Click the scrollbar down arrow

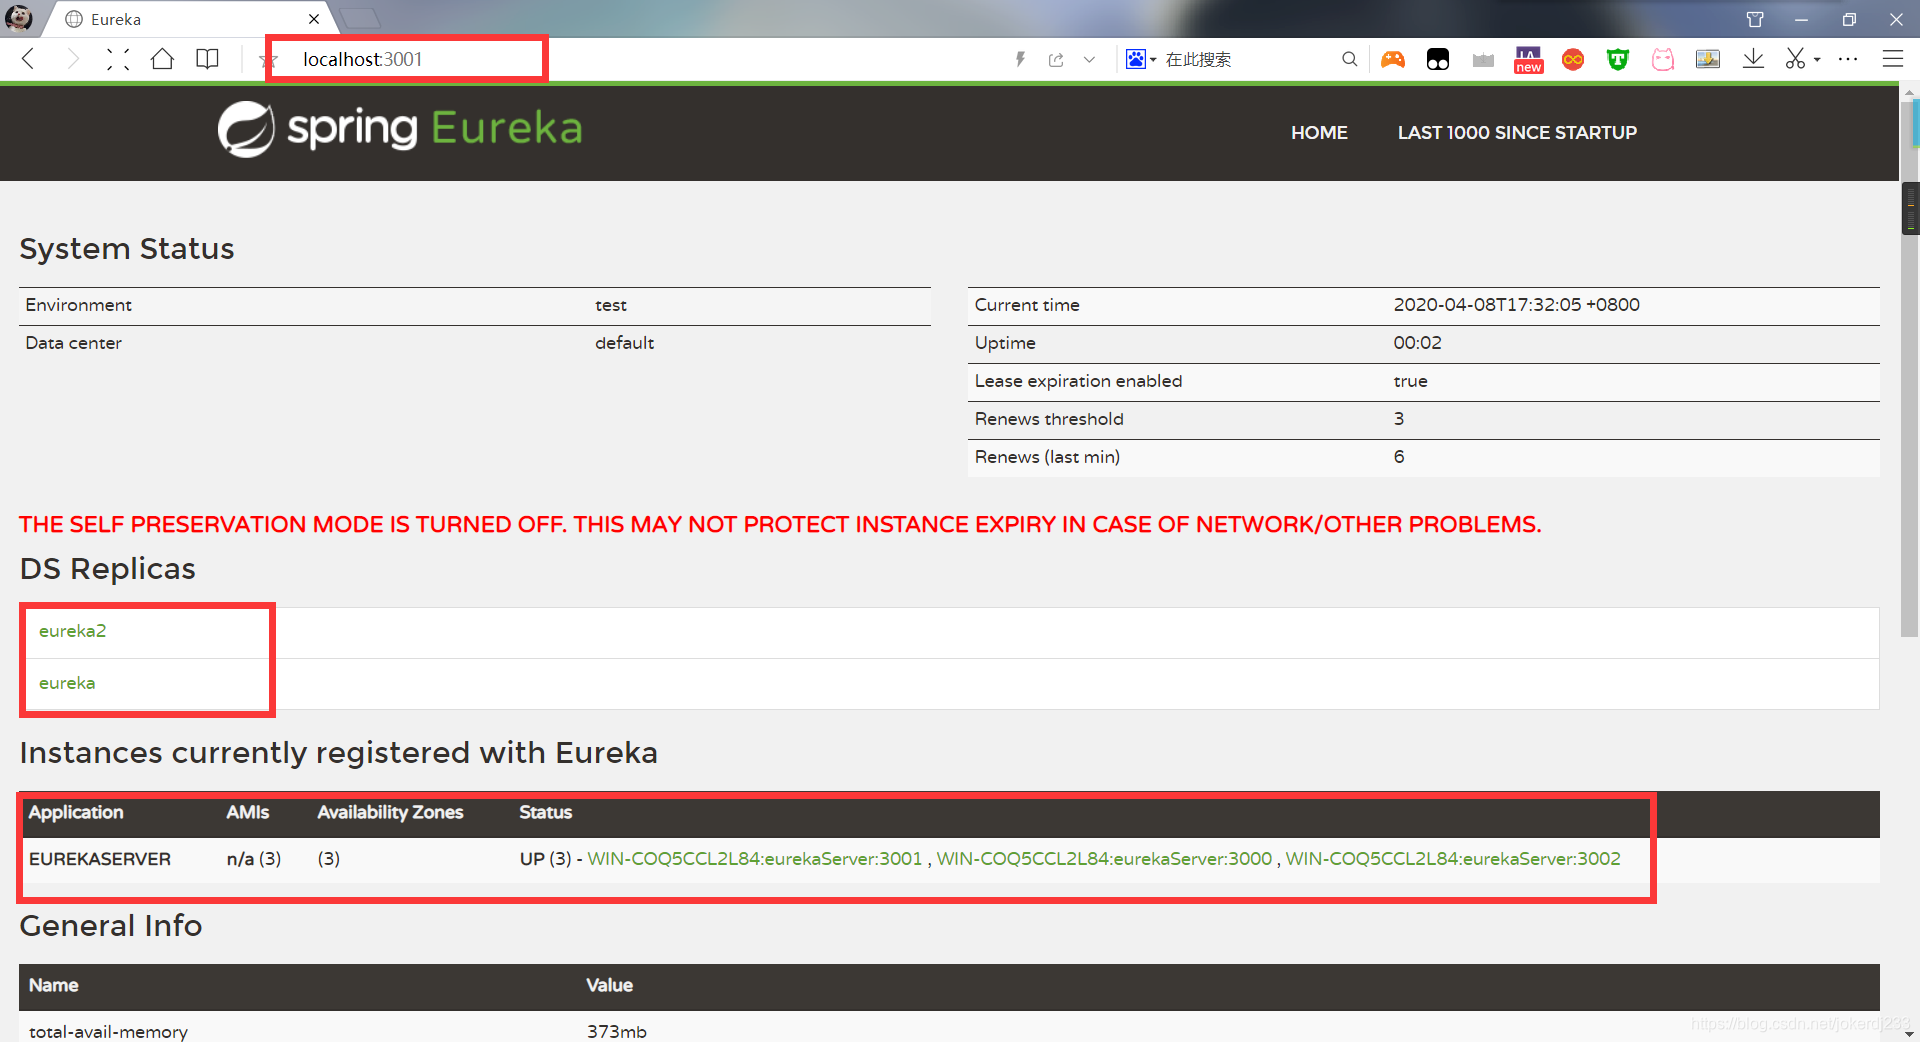pyautogui.click(x=1910, y=1033)
